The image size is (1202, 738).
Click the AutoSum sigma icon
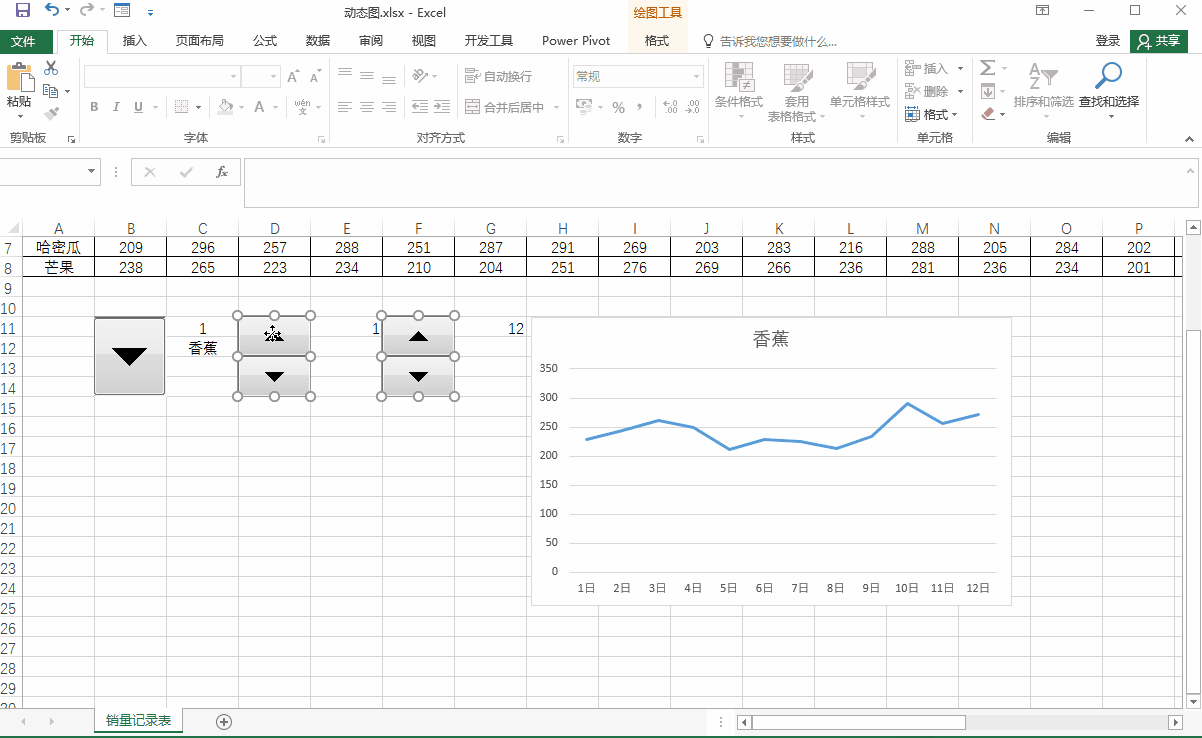point(987,68)
